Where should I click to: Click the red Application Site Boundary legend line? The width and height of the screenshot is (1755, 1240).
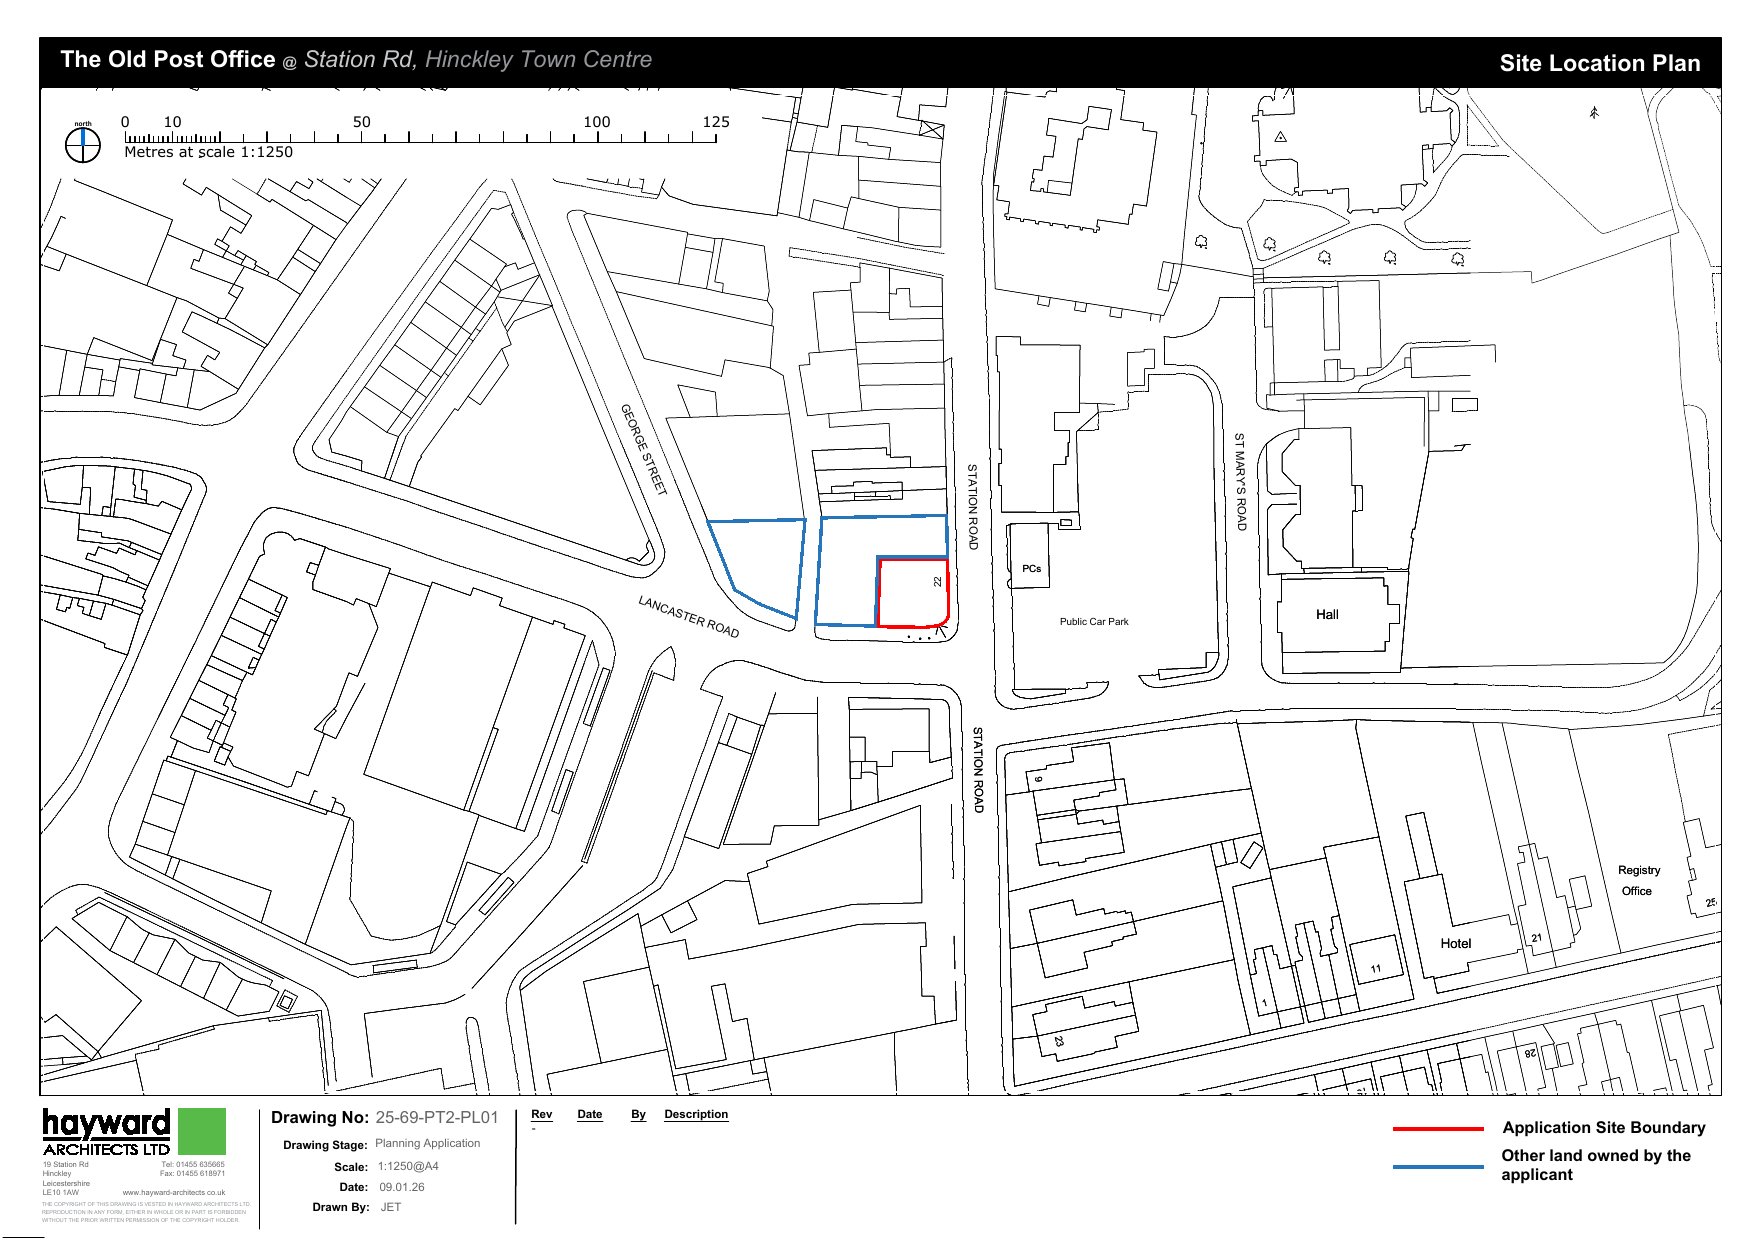(1437, 1129)
